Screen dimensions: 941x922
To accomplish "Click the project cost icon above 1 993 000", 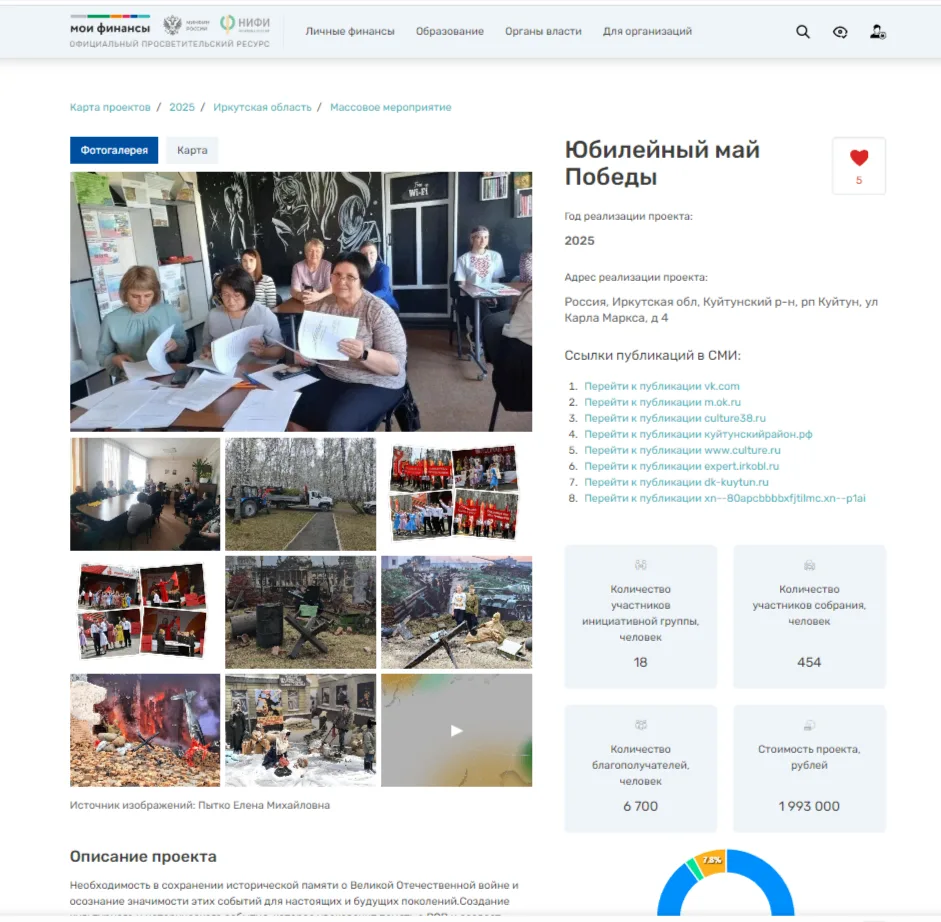I will tap(809, 725).
